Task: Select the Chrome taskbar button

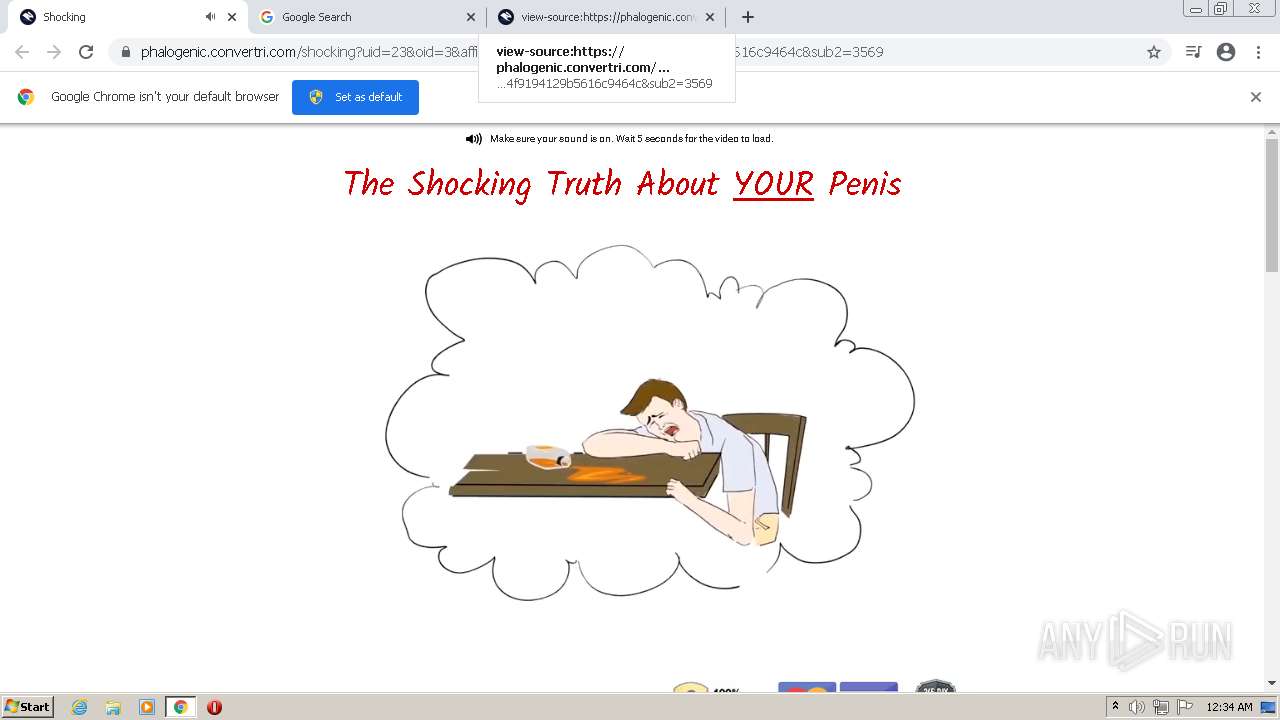Action: (x=180, y=707)
